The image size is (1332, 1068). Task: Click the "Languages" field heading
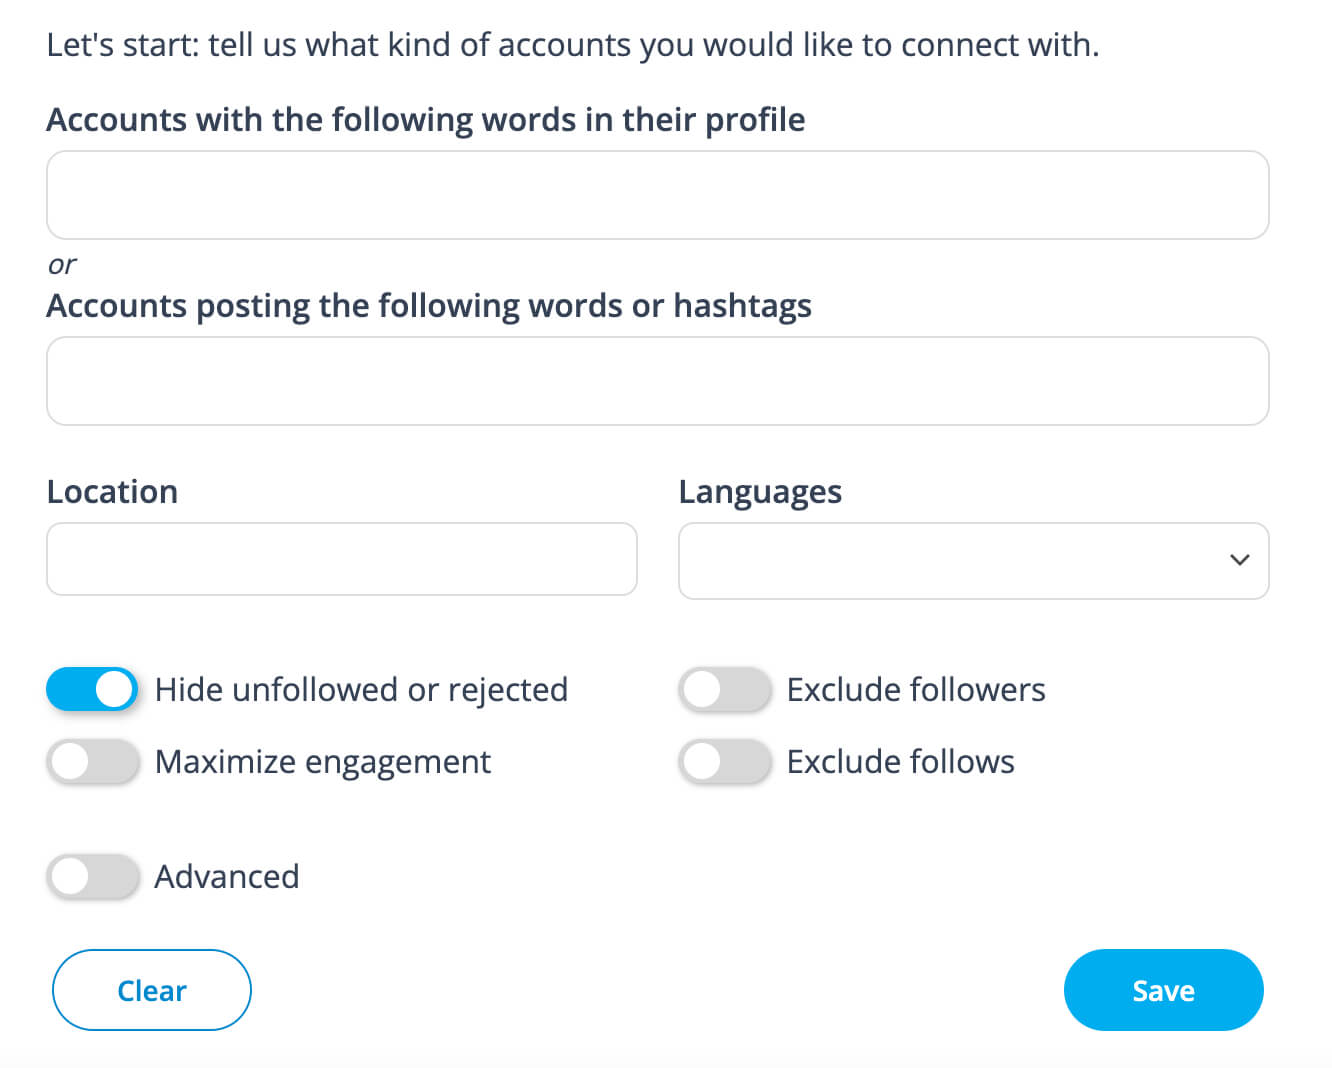(760, 492)
